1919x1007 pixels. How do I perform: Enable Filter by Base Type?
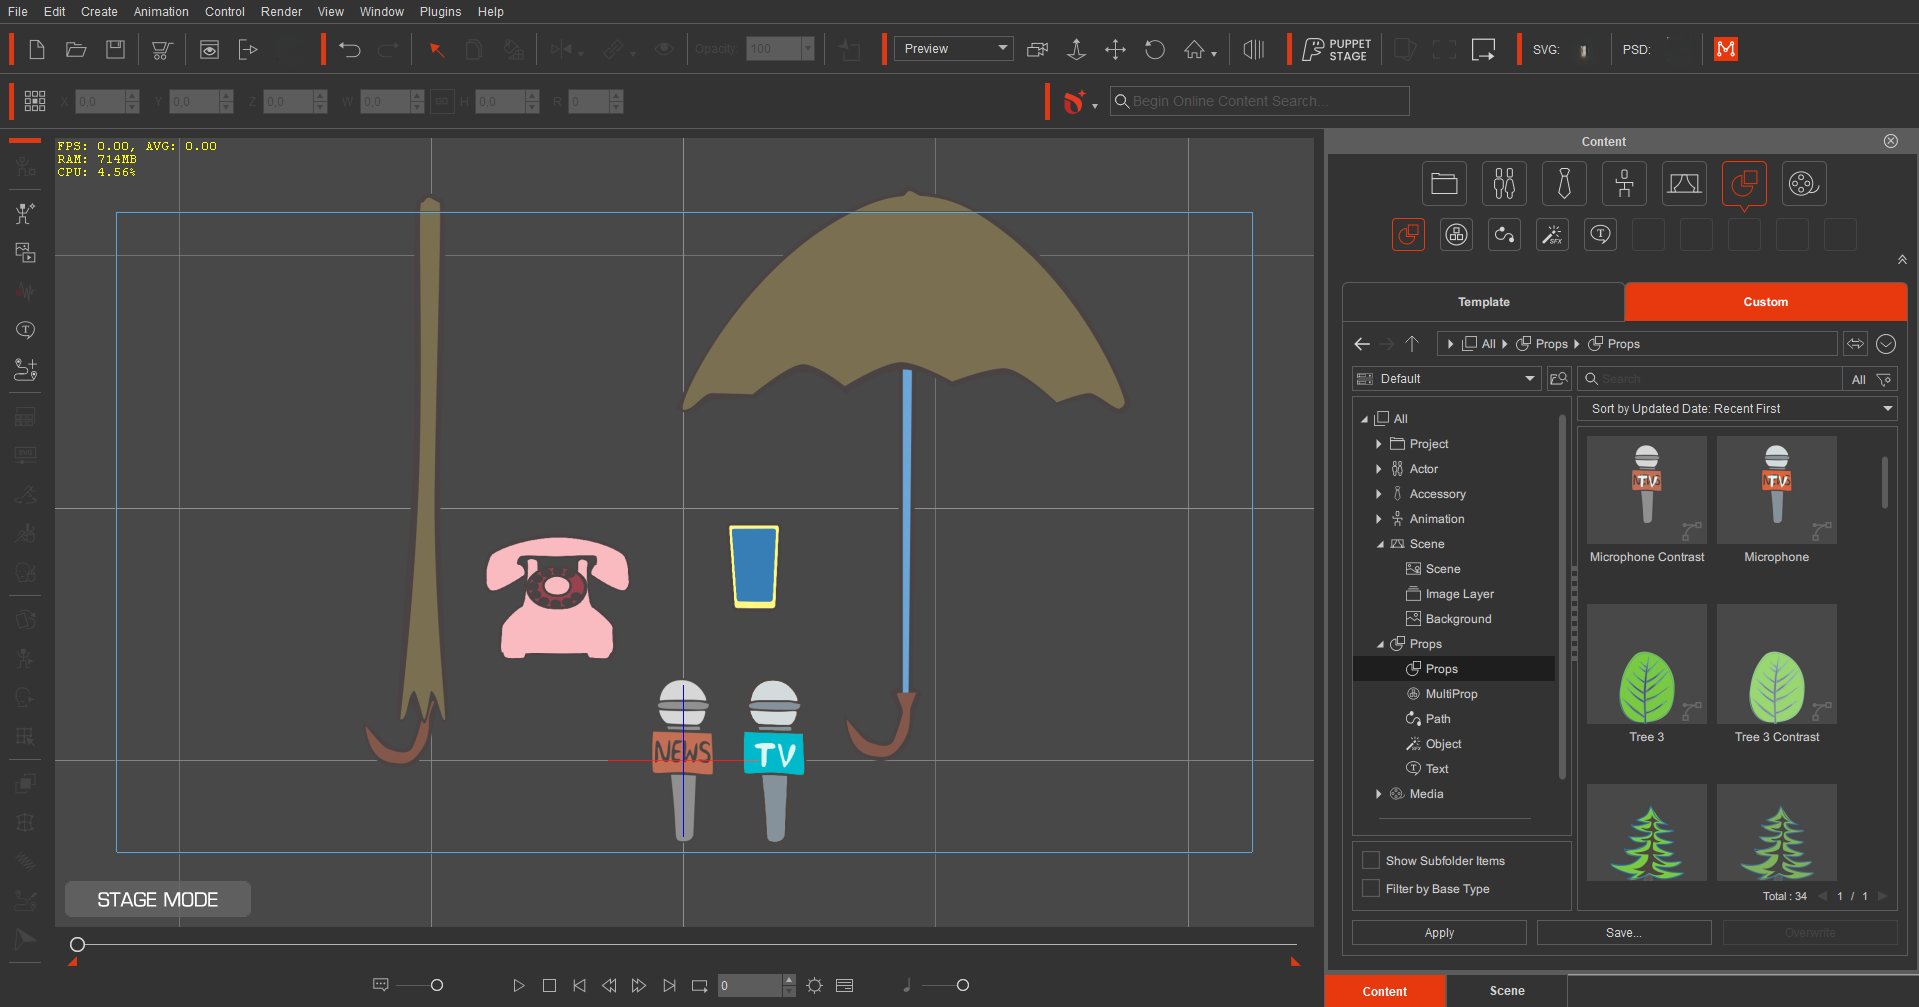click(1371, 888)
